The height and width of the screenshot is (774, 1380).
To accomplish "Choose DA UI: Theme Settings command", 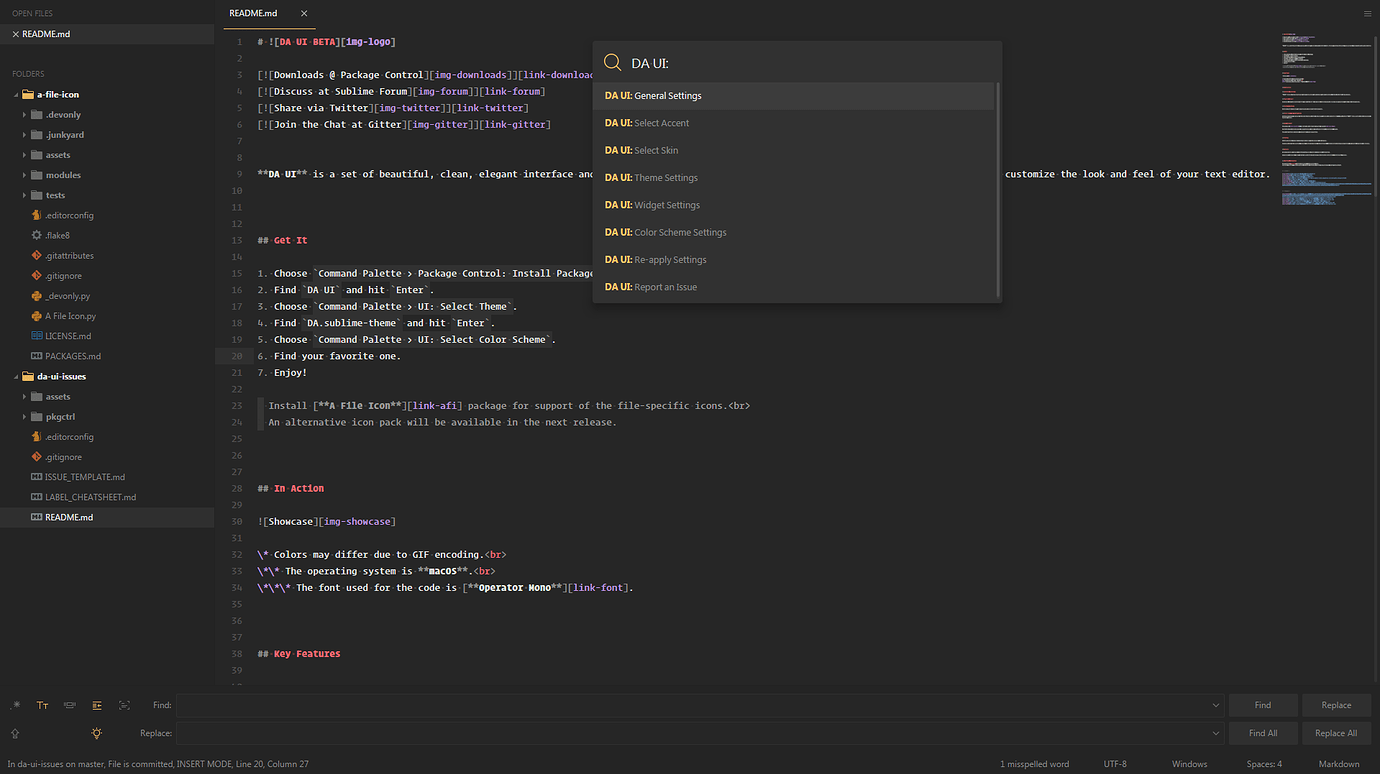I will (794, 178).
